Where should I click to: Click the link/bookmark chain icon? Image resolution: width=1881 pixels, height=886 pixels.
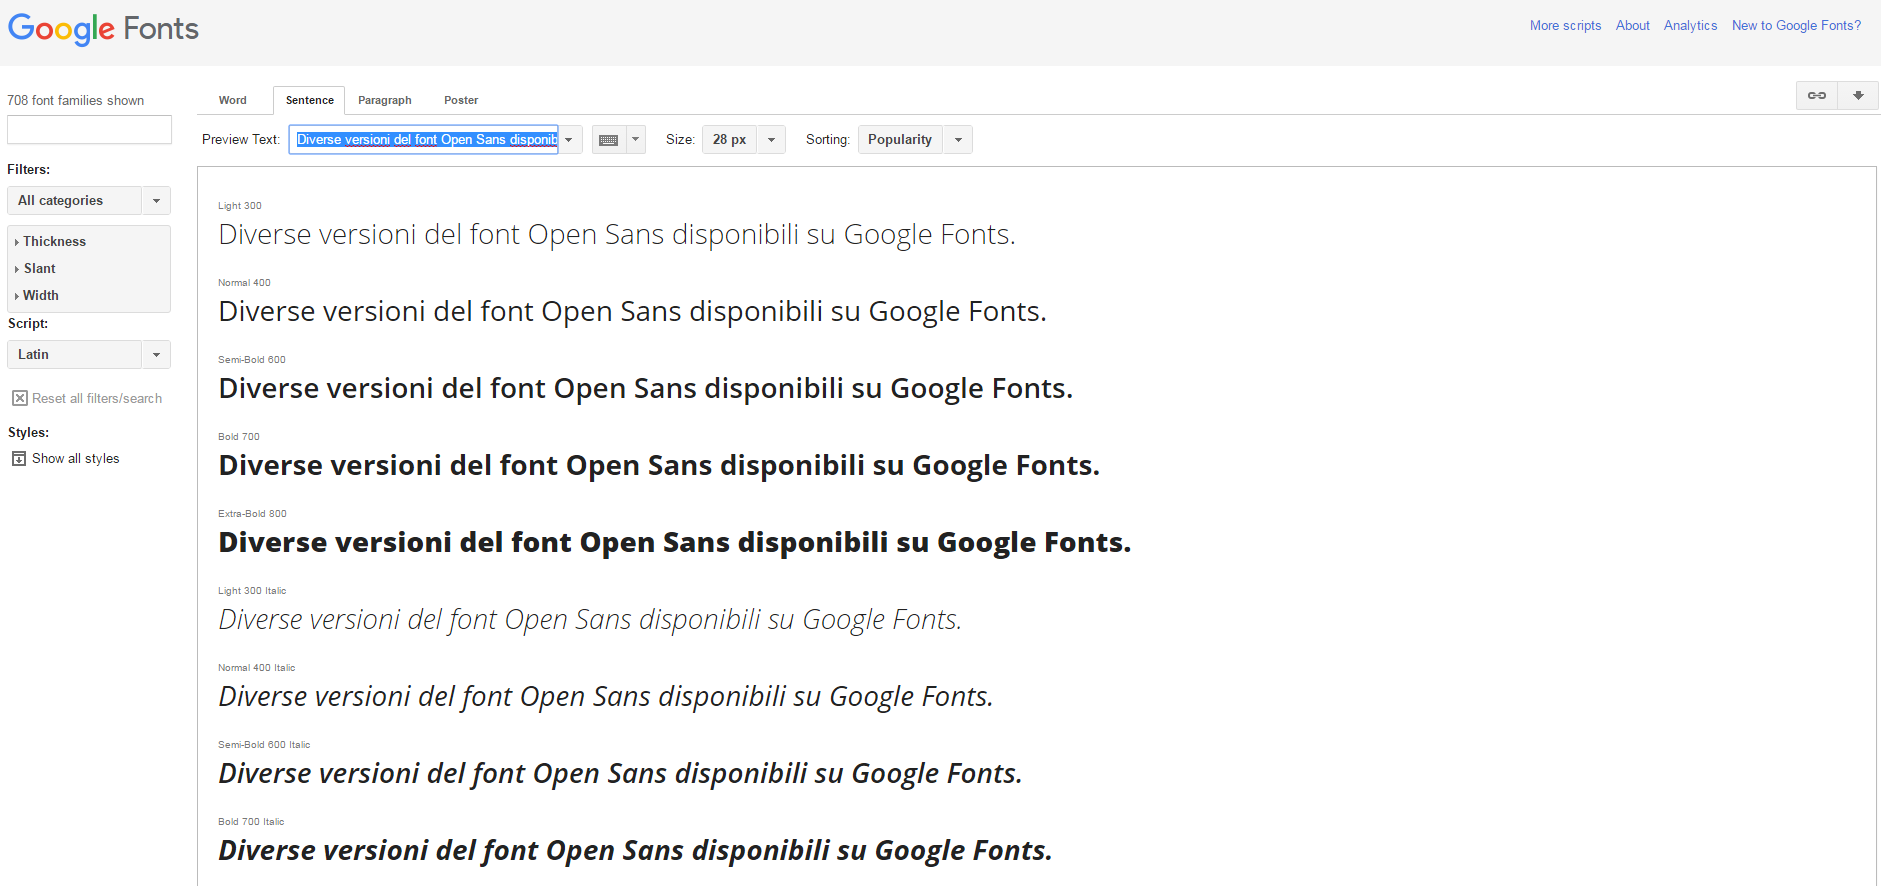point(1817,96)
